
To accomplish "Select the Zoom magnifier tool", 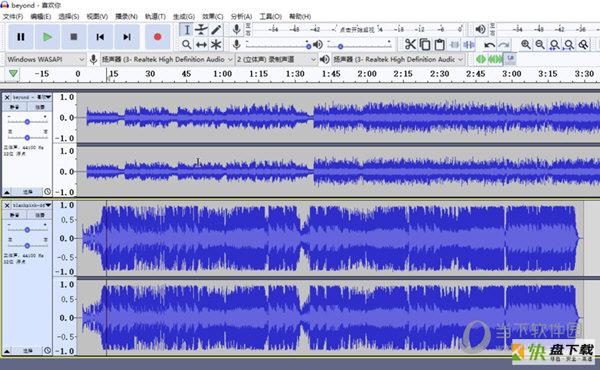I will pyautogui.click(x=187, y=45).
